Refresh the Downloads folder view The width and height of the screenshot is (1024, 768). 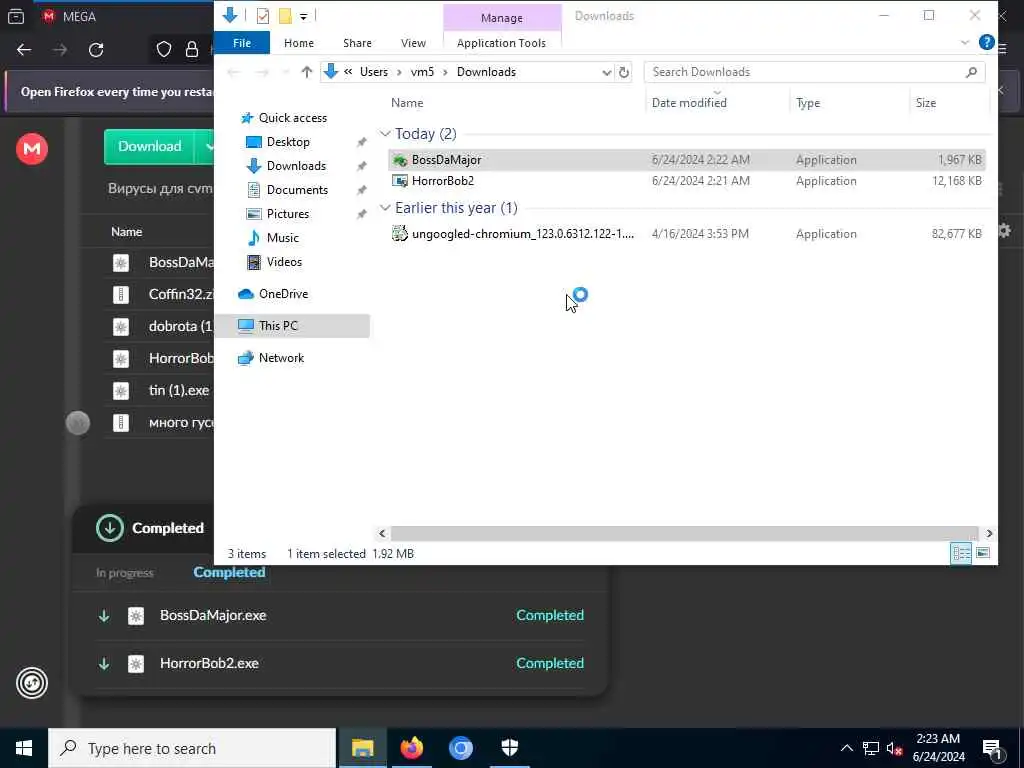pos(624,72)
